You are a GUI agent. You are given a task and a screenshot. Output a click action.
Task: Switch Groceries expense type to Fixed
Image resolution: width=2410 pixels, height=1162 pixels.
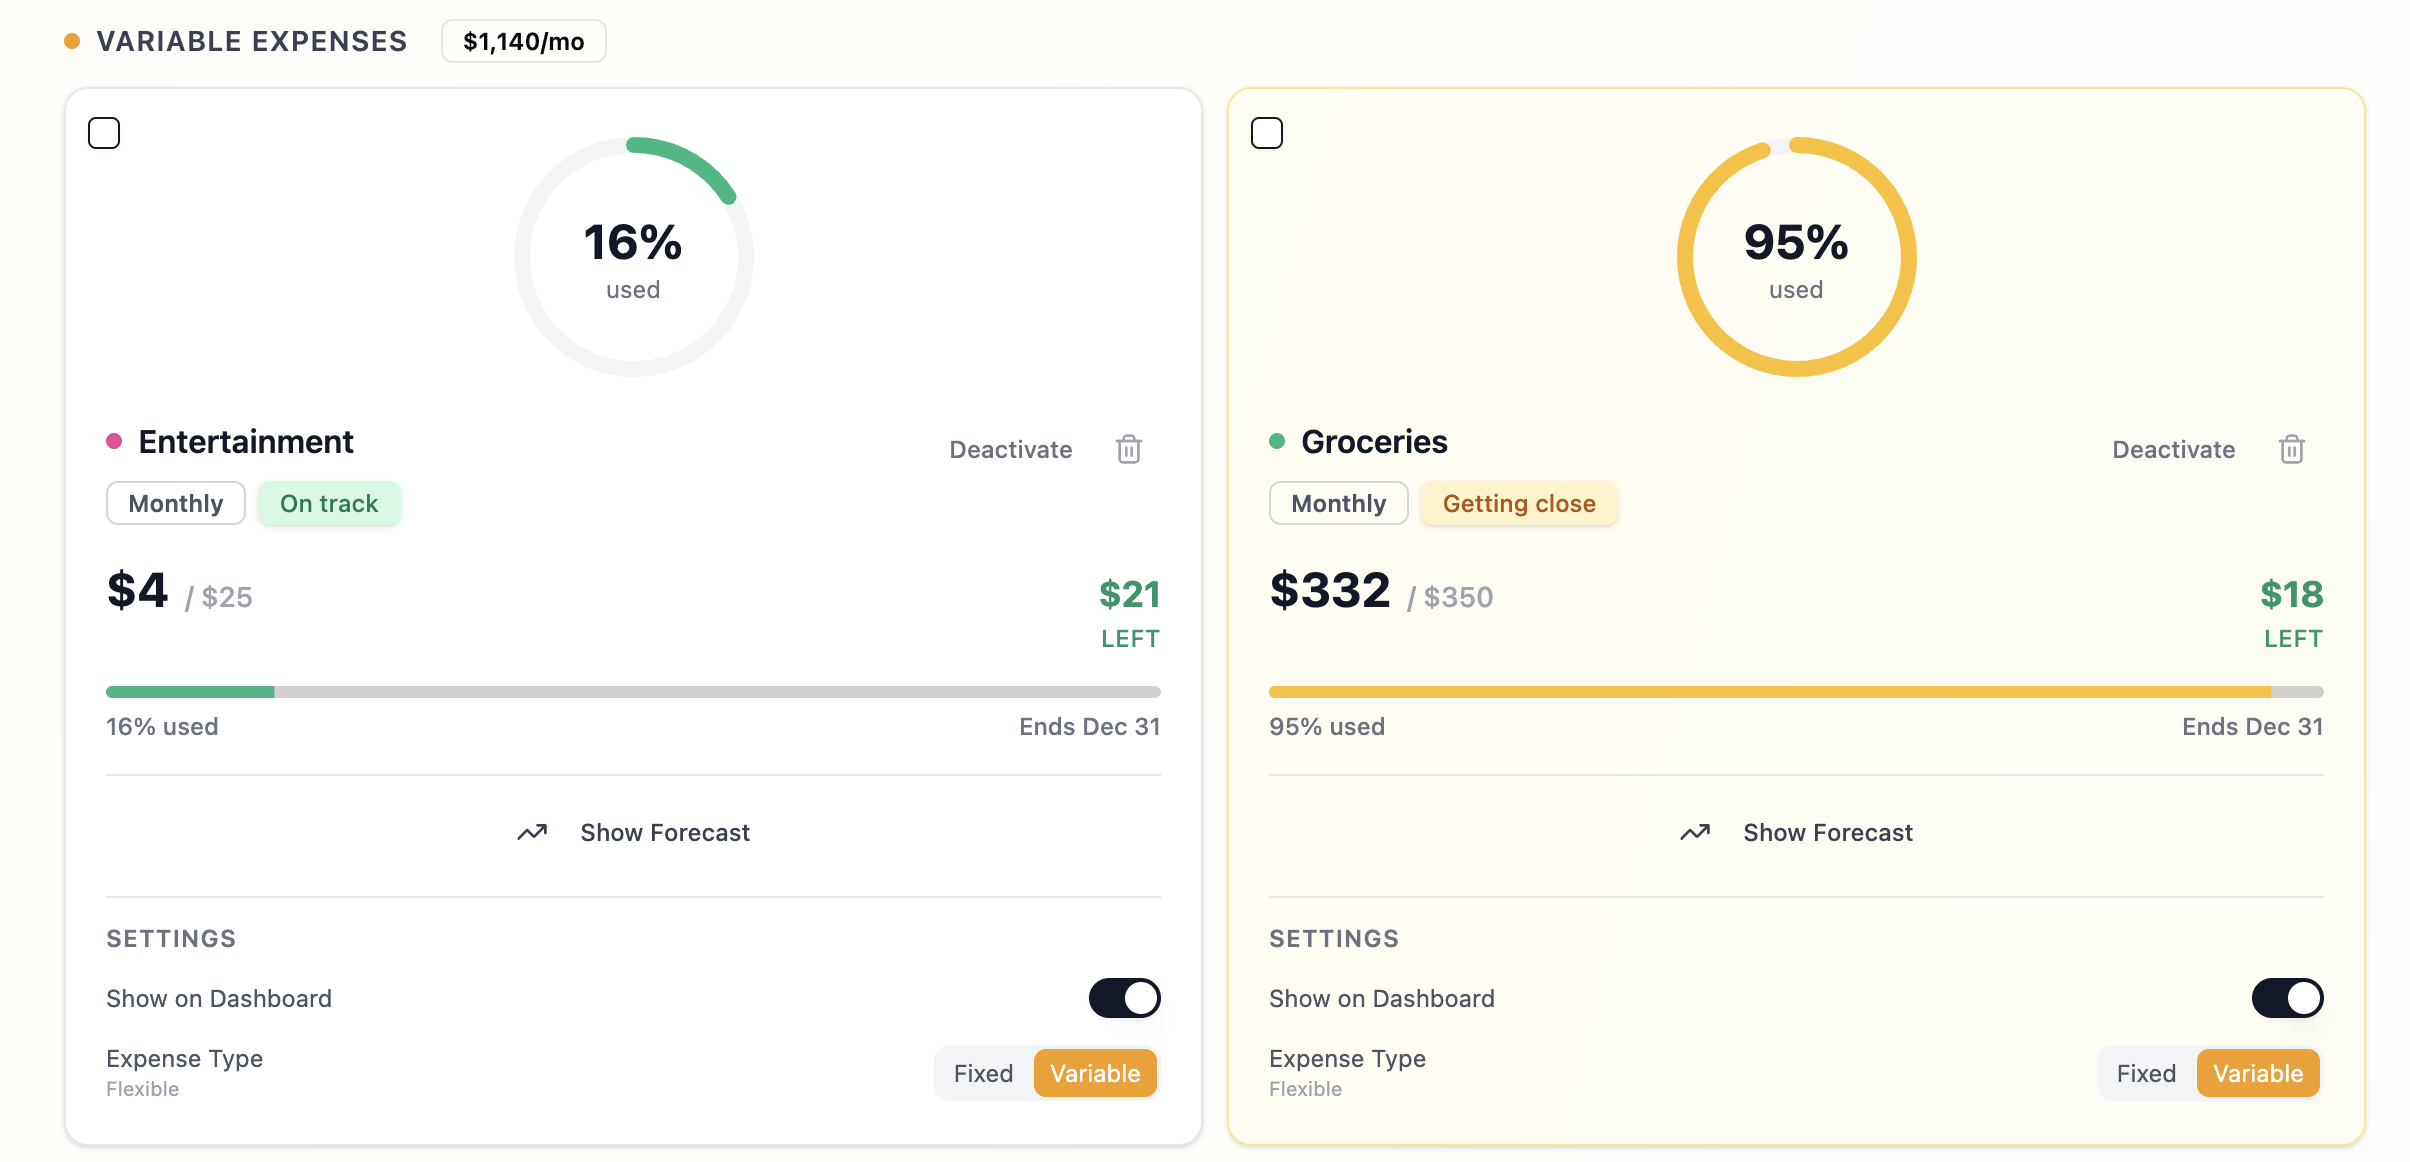(x=2145, y=1072)
